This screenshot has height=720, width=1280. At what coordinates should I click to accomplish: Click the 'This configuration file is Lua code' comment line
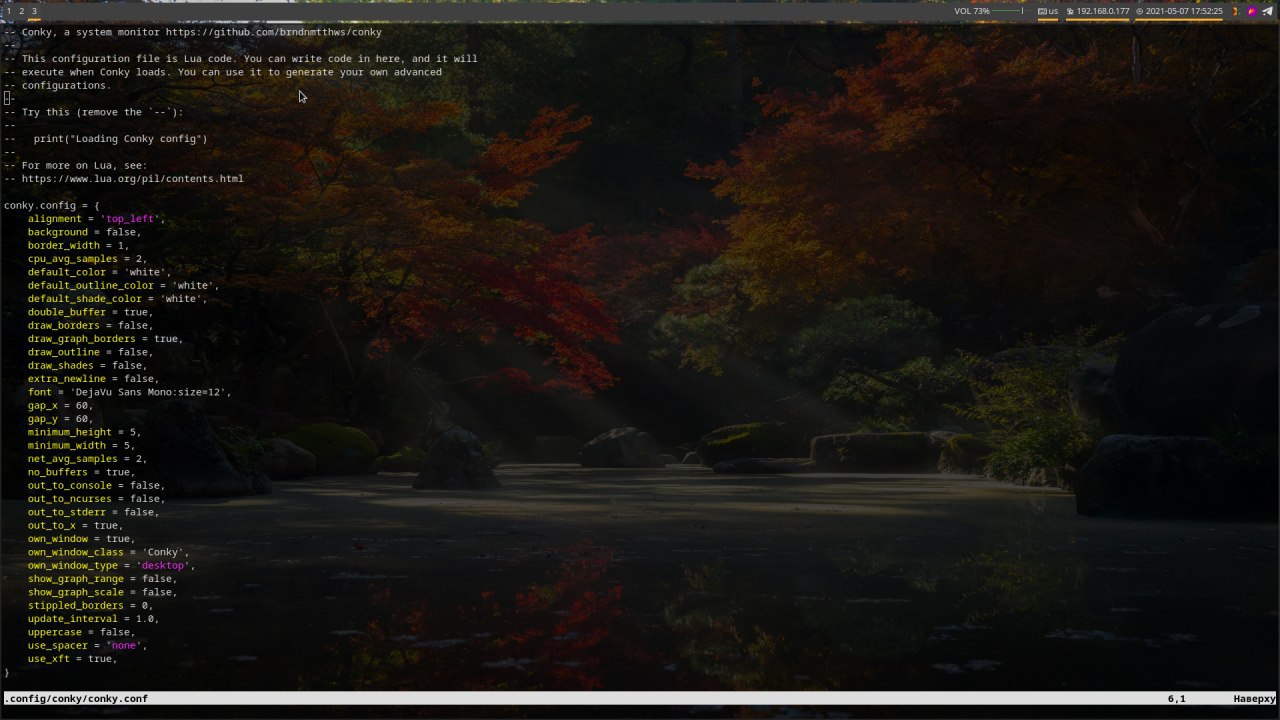pos(240,59)
